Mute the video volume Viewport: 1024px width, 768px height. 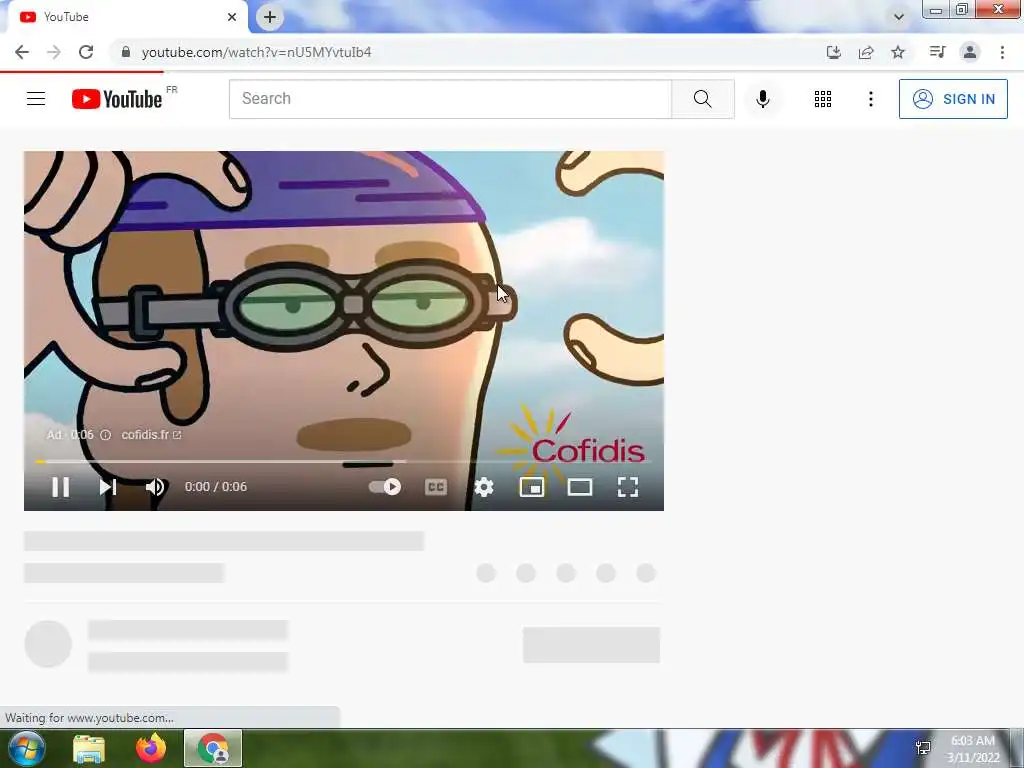(155, 487)
